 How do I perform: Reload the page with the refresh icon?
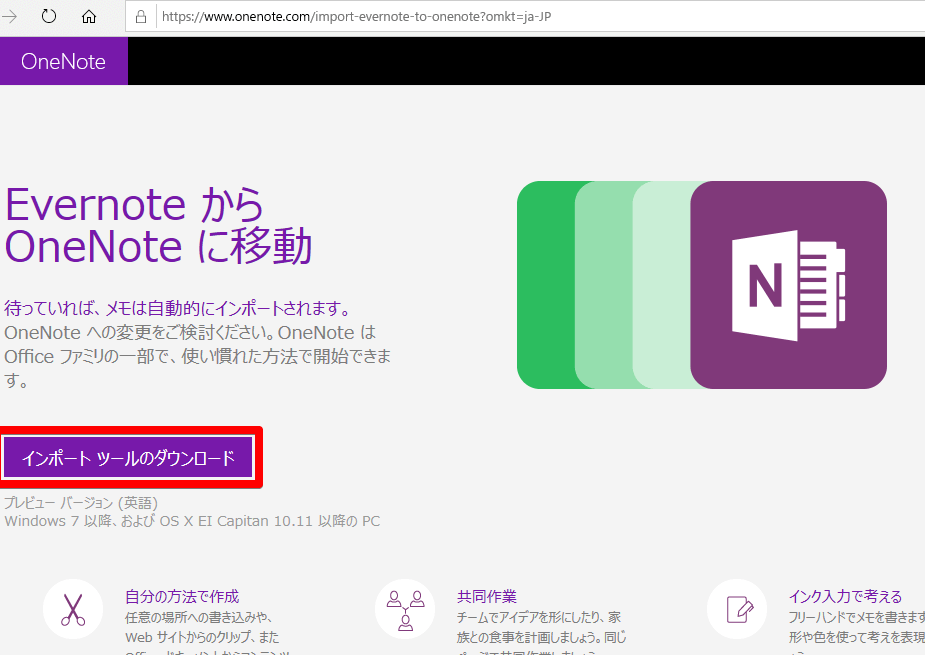[x=49, y=17]
